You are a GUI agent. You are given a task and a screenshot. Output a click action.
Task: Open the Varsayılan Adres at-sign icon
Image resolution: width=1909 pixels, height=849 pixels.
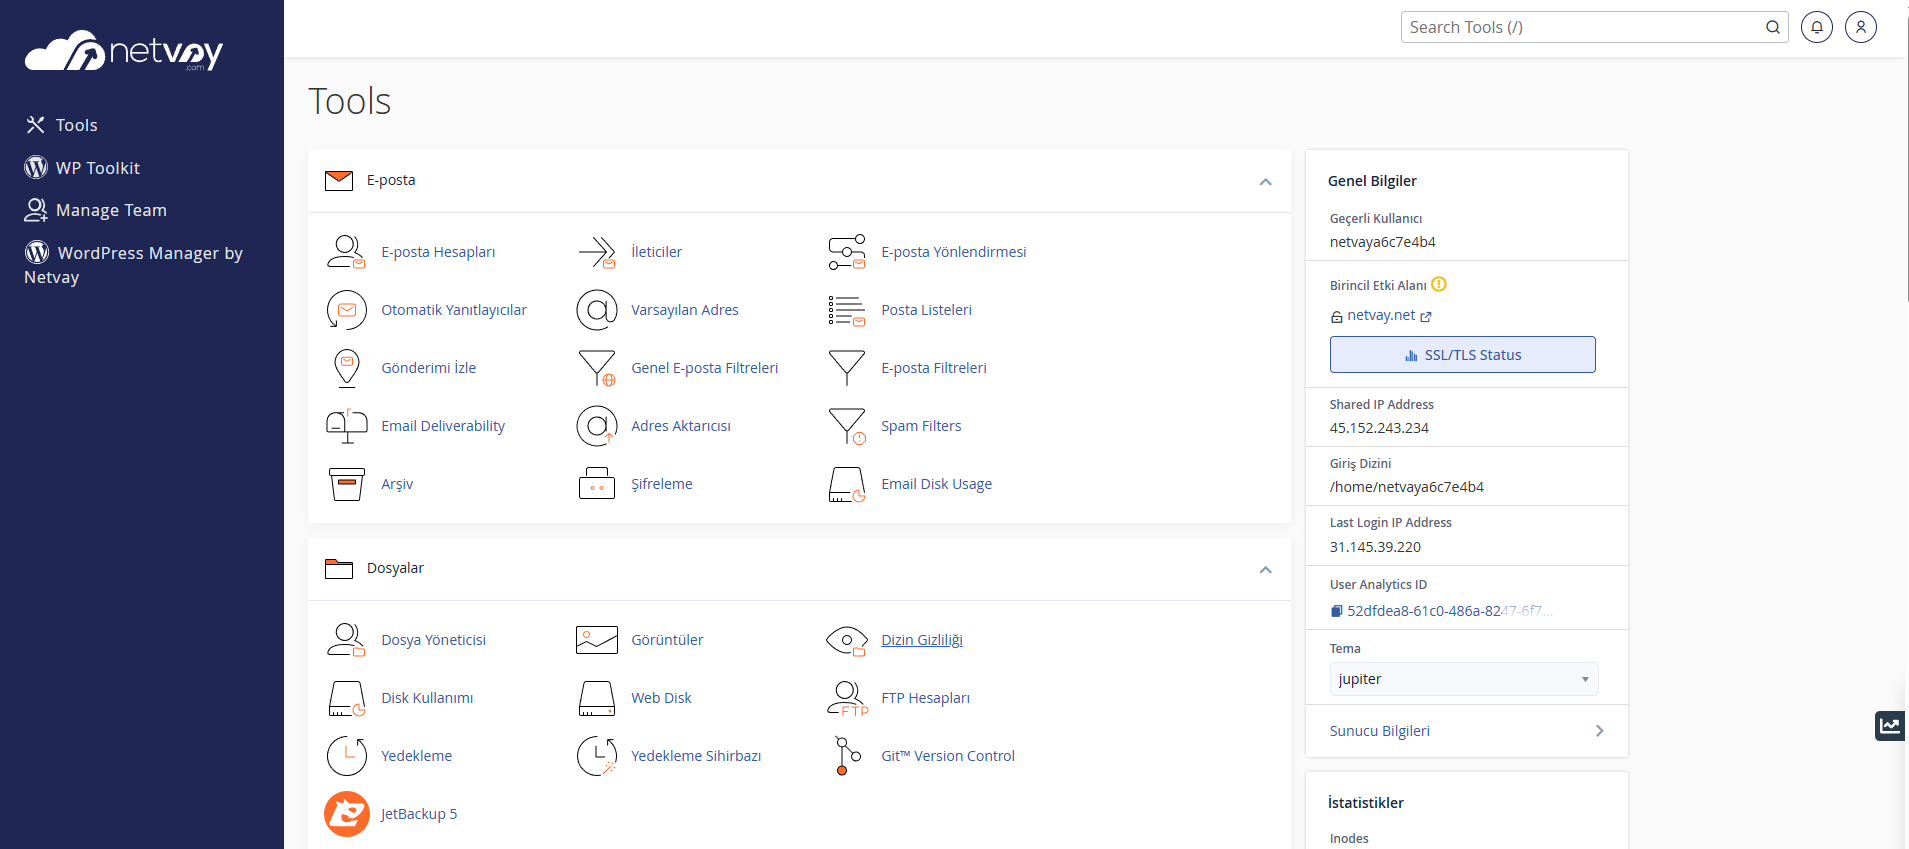(597, 310)
